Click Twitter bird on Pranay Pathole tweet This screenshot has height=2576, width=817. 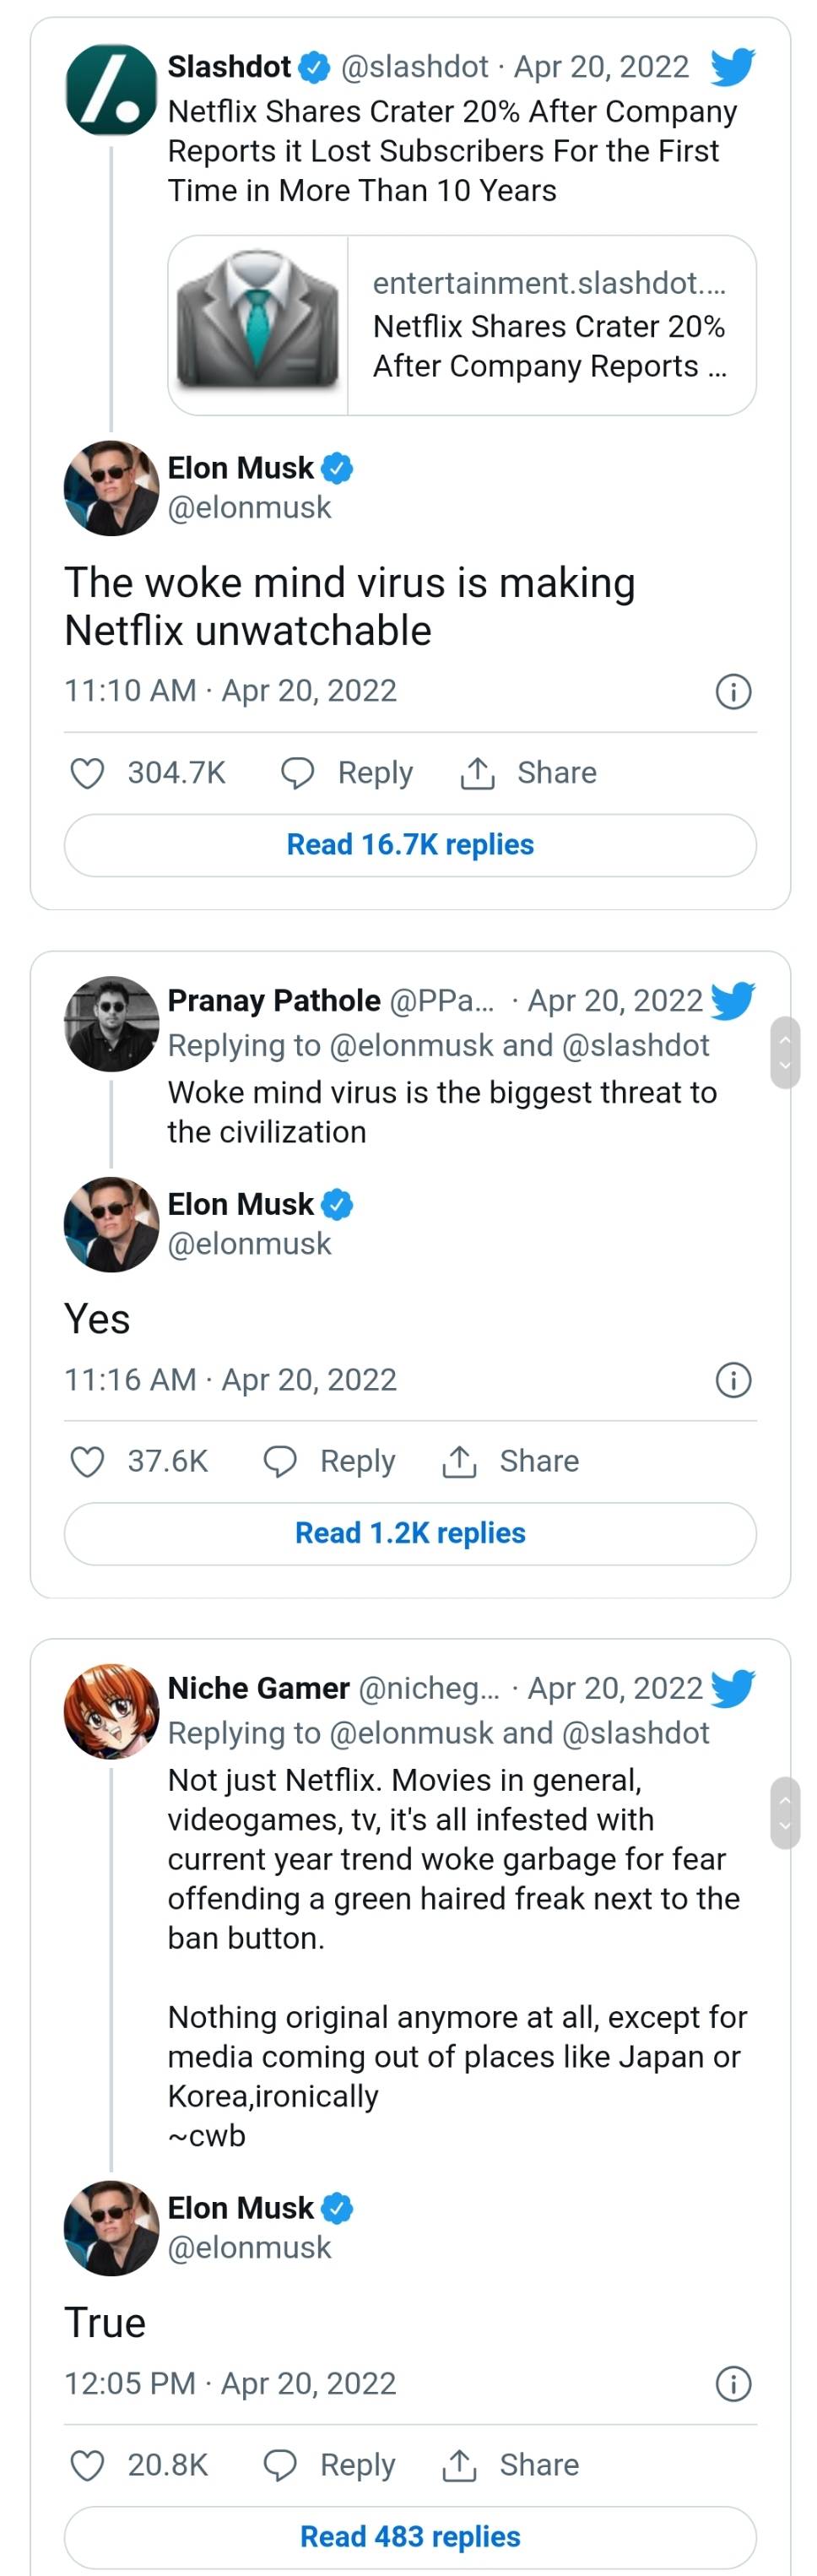click(x=732, y=1000)
